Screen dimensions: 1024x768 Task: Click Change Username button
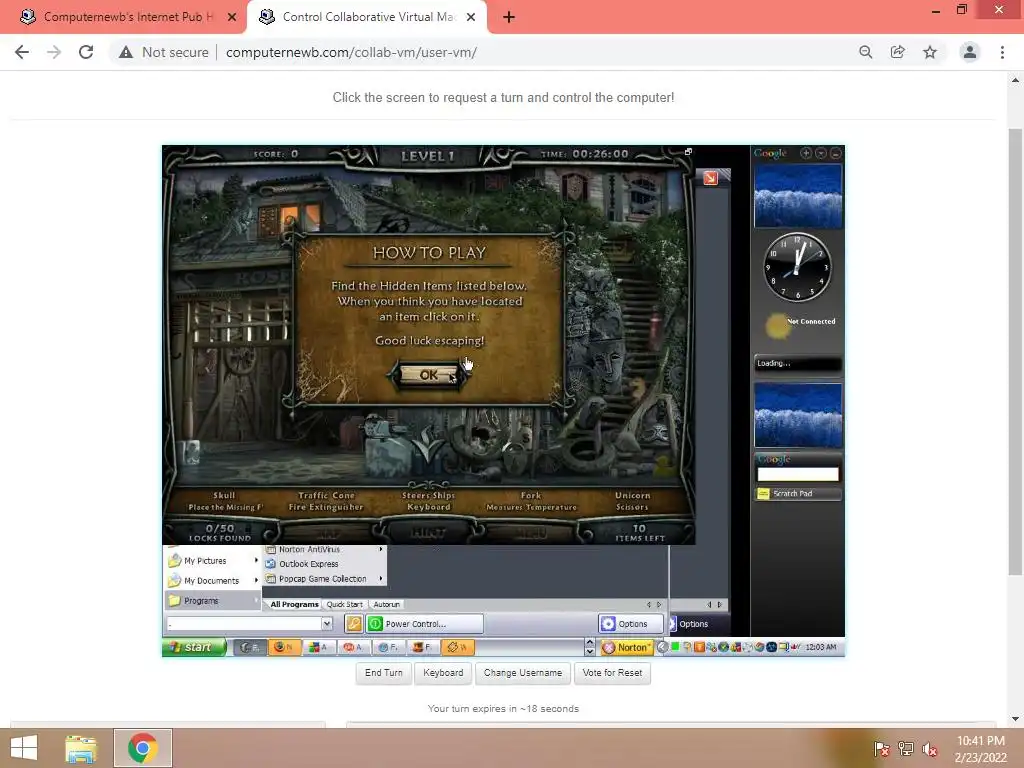(x=522, y=673)
